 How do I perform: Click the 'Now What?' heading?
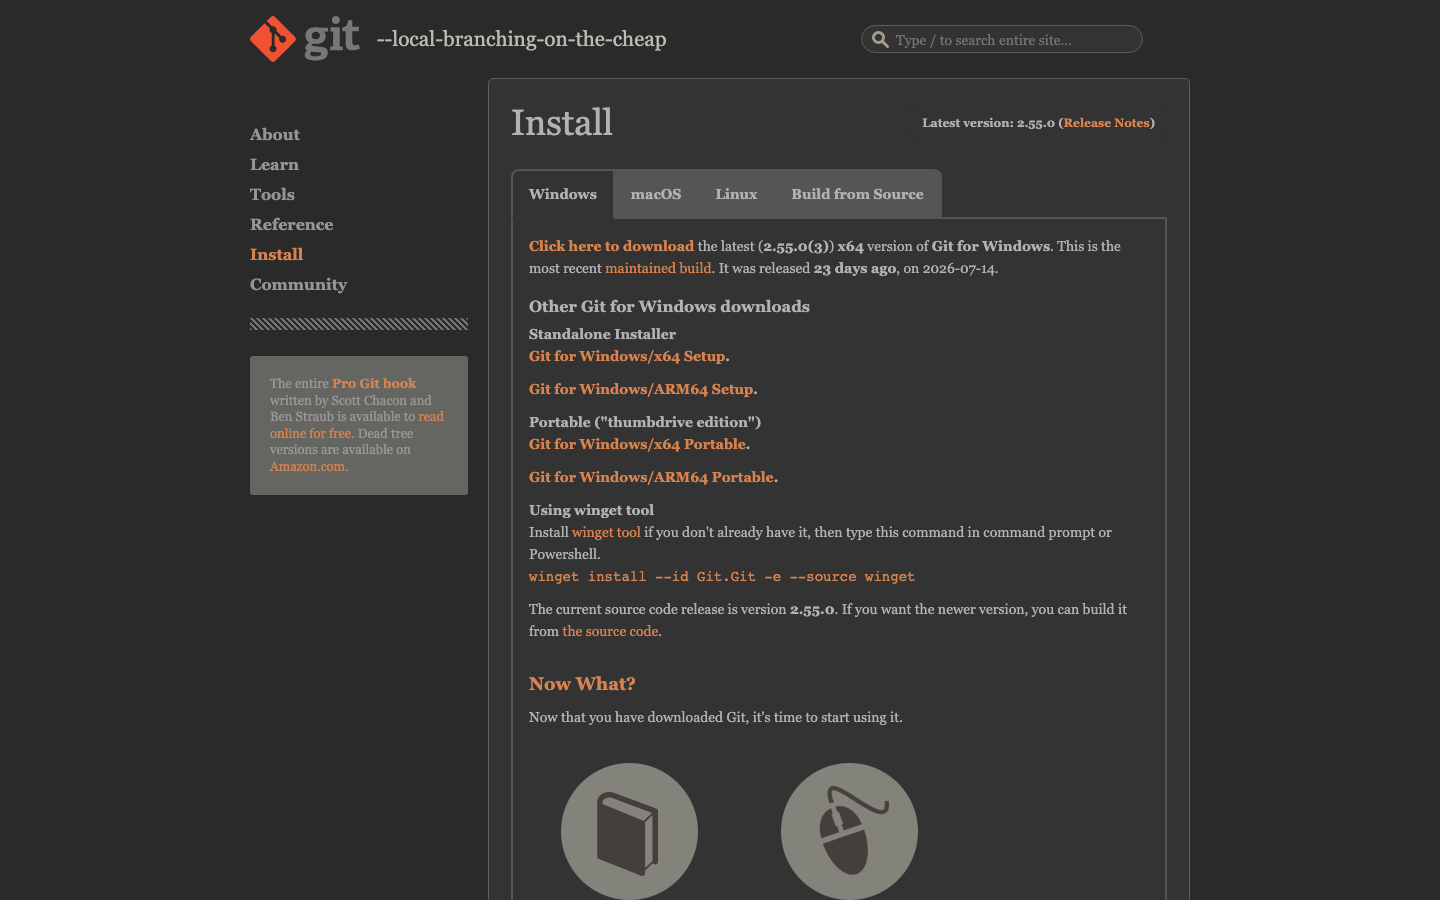coord(582,684)
